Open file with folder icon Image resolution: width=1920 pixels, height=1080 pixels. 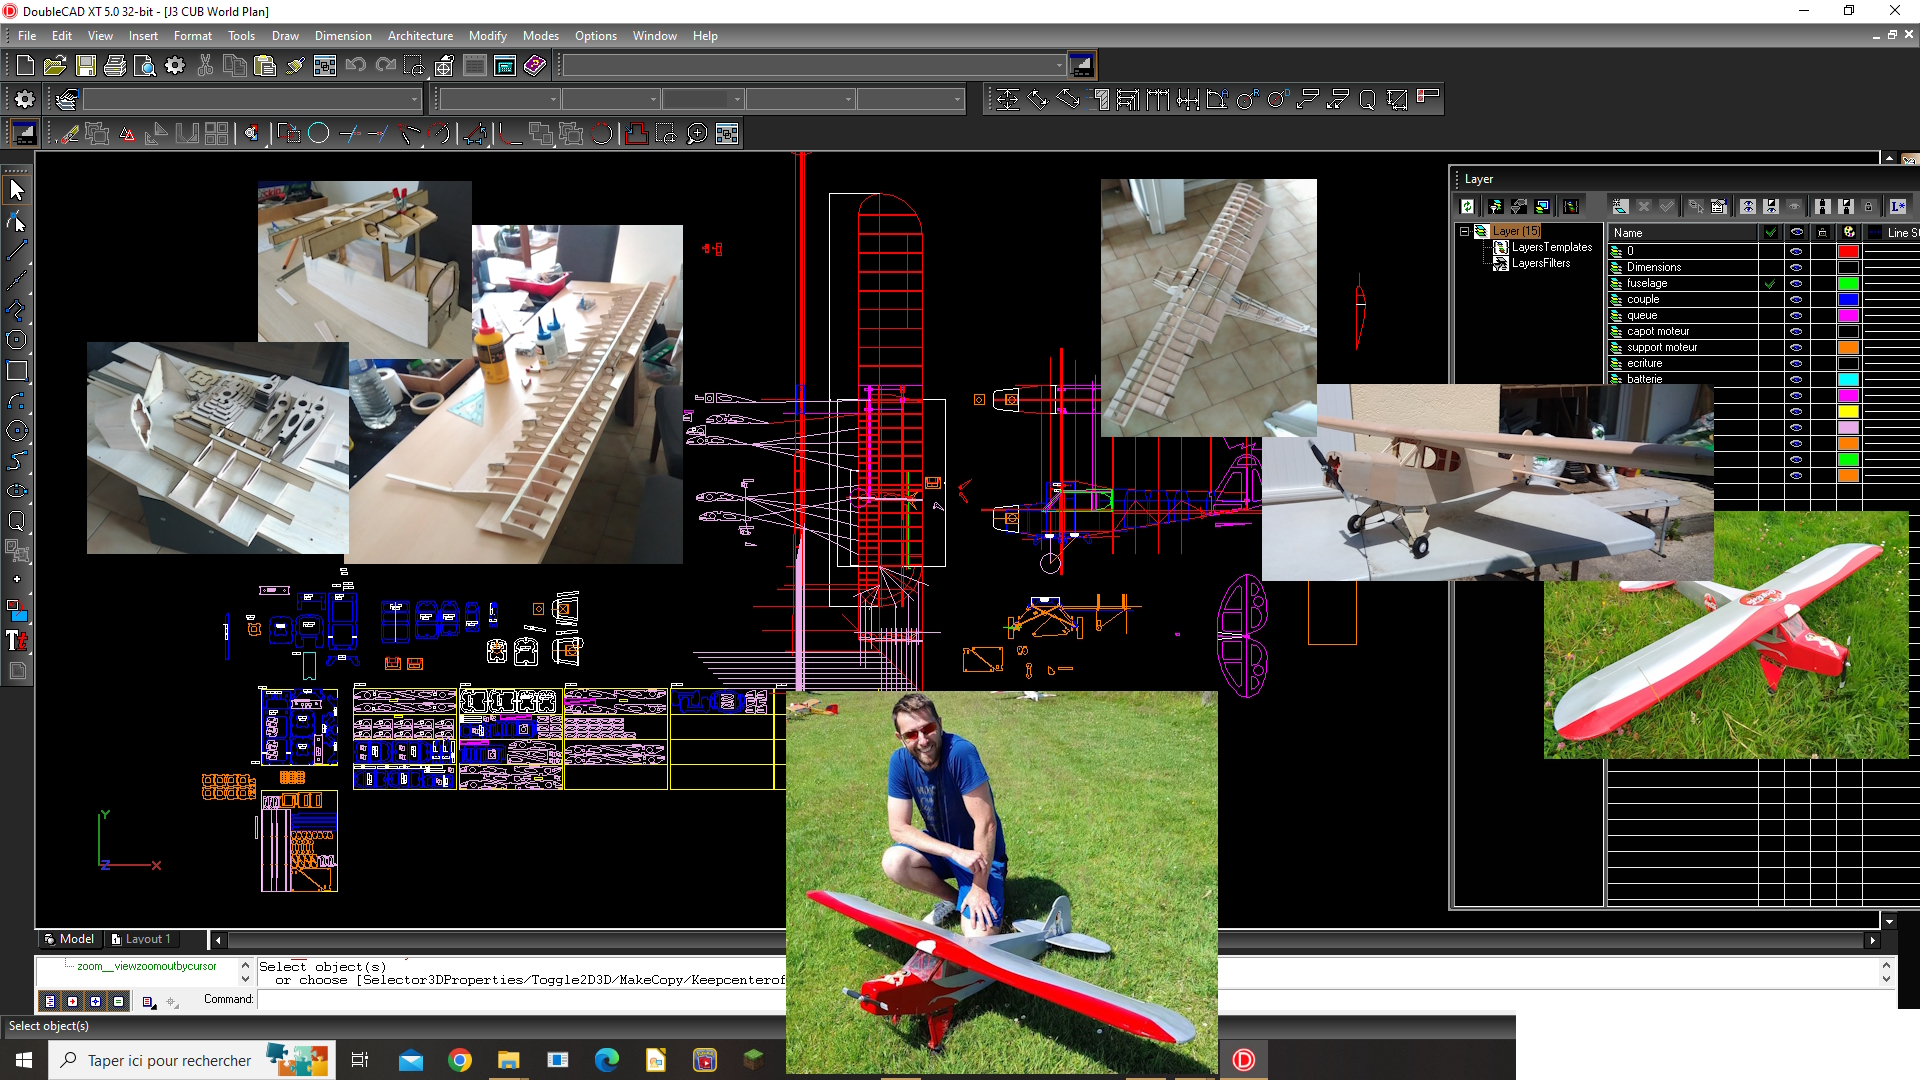pos(55,66)
